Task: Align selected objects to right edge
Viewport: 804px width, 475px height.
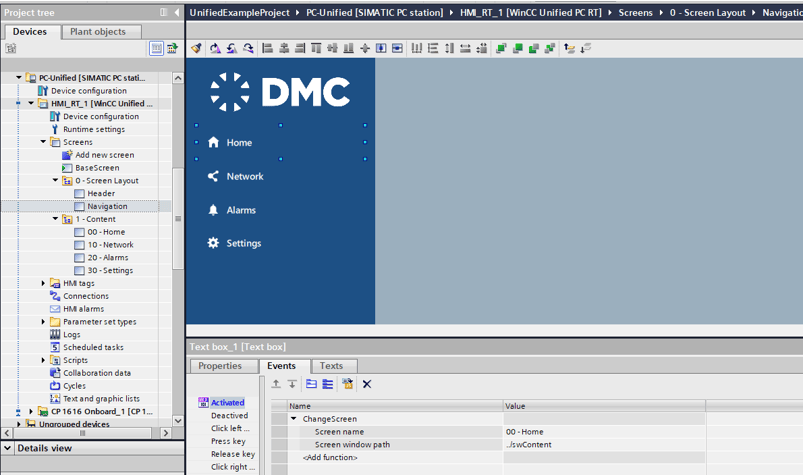Action: tap(300, 48)
